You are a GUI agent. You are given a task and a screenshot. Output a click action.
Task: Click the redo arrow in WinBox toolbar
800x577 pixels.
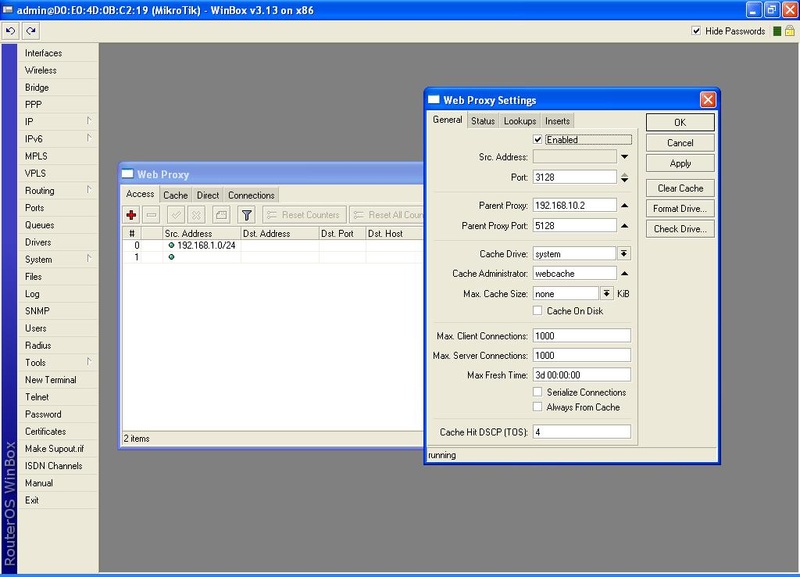click(x=30, y=31)
